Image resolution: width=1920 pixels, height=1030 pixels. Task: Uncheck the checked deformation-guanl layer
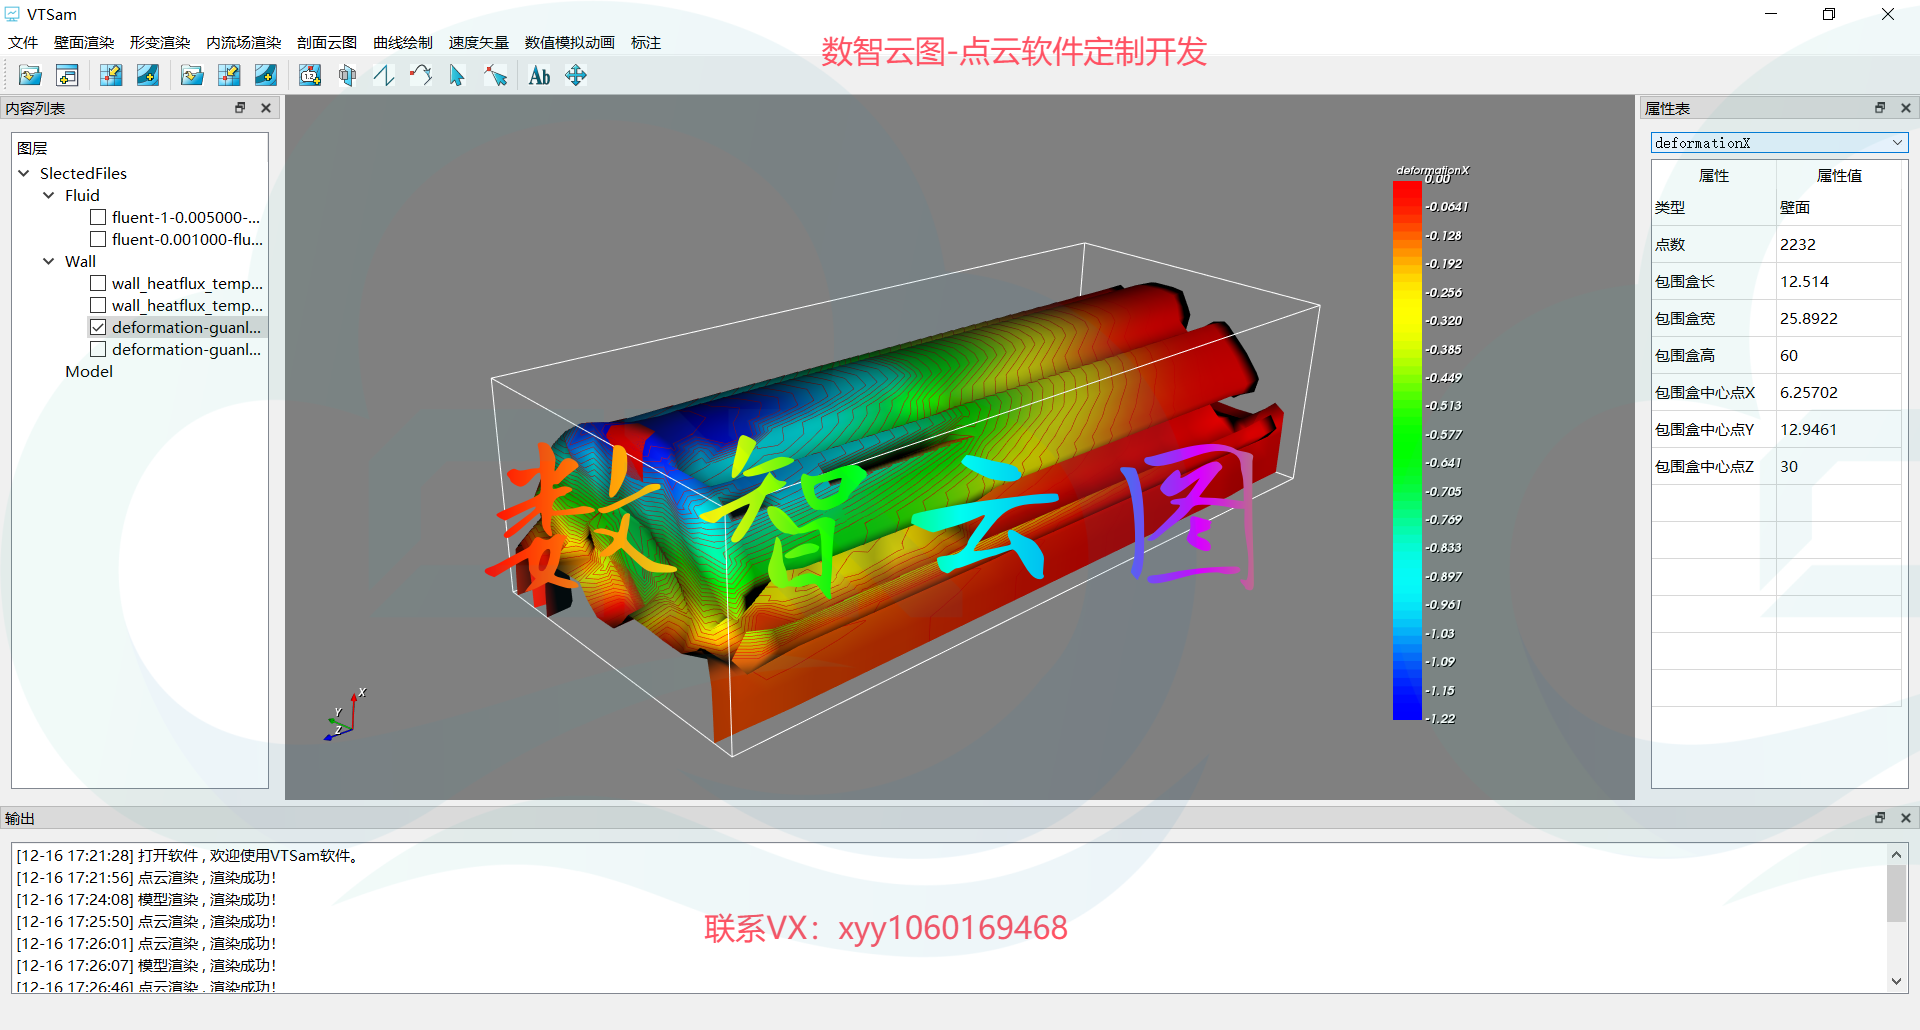98,327
